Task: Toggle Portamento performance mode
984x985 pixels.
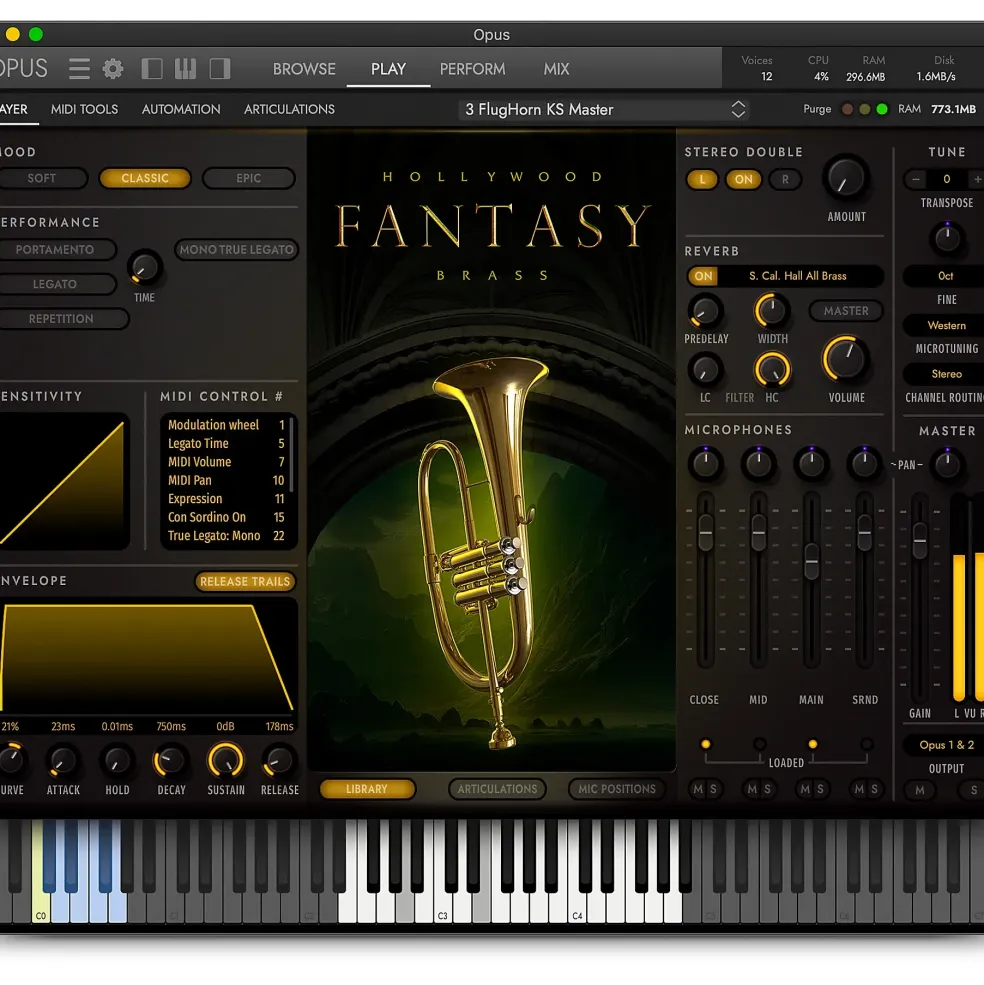Action: coord(55,250)
